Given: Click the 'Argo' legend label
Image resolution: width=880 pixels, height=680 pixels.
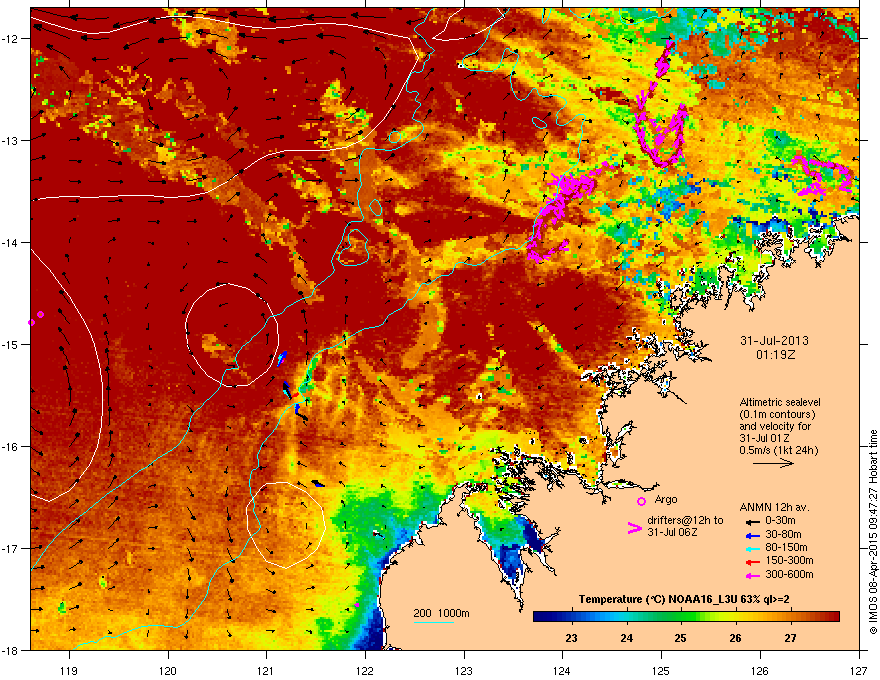Looking at the screenshot, I should [666, 499].
